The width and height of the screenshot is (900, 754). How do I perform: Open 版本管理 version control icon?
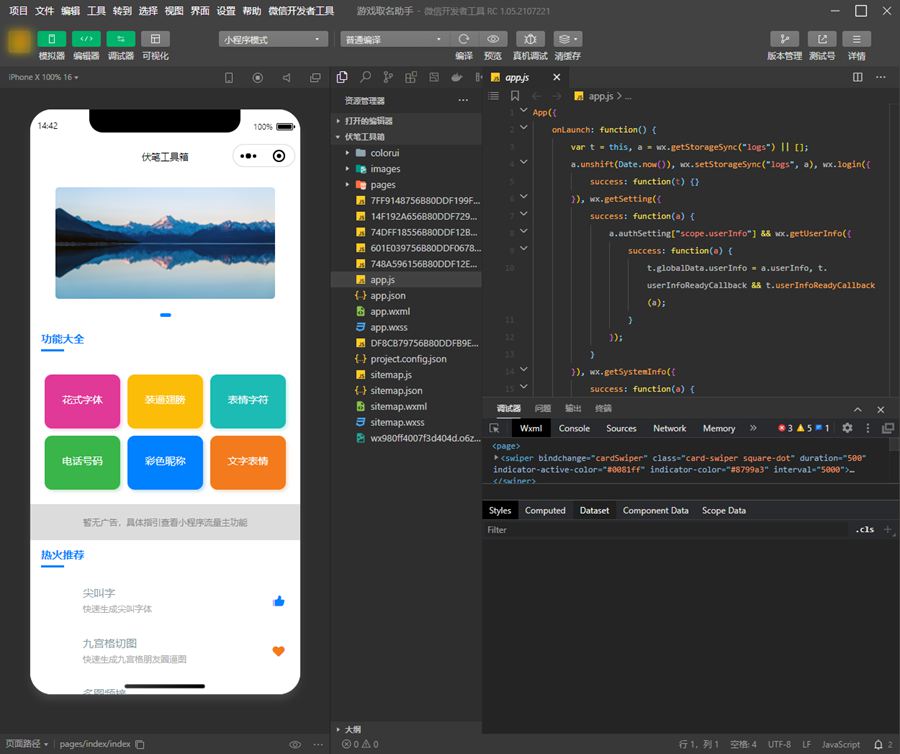[784, 39]
